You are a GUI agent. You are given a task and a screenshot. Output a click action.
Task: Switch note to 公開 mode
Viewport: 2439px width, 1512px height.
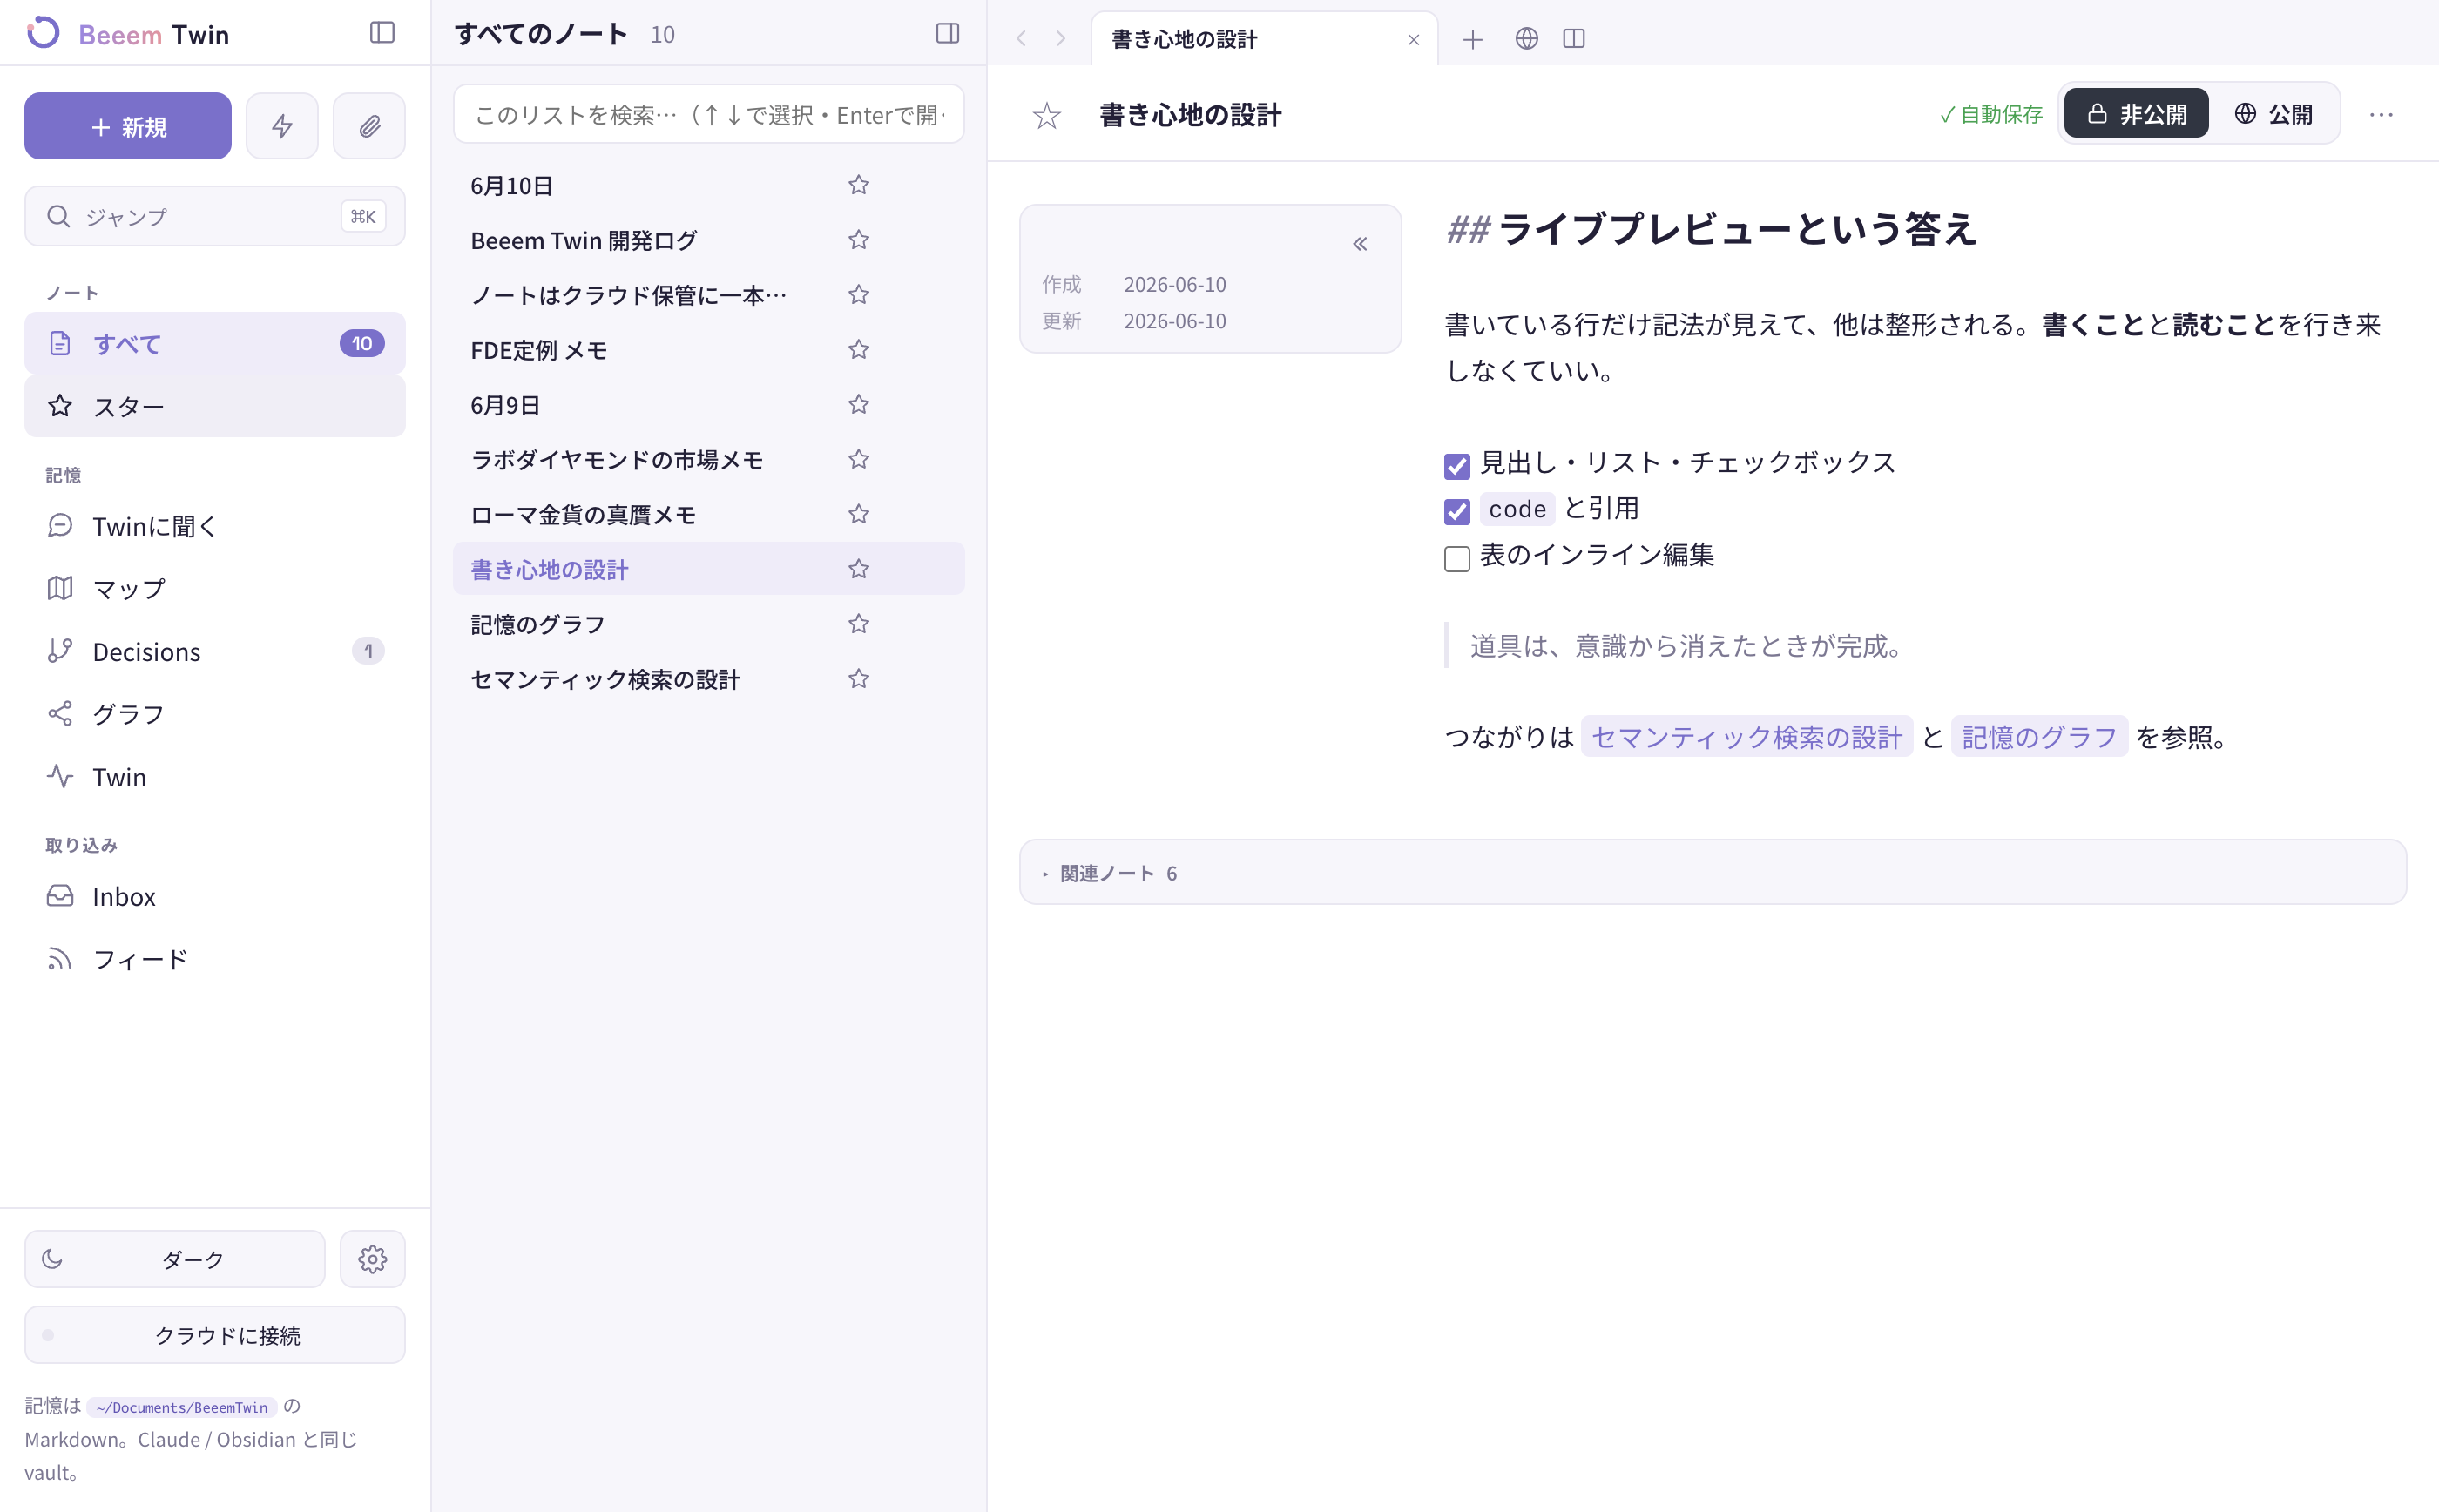coord(2273,114)
